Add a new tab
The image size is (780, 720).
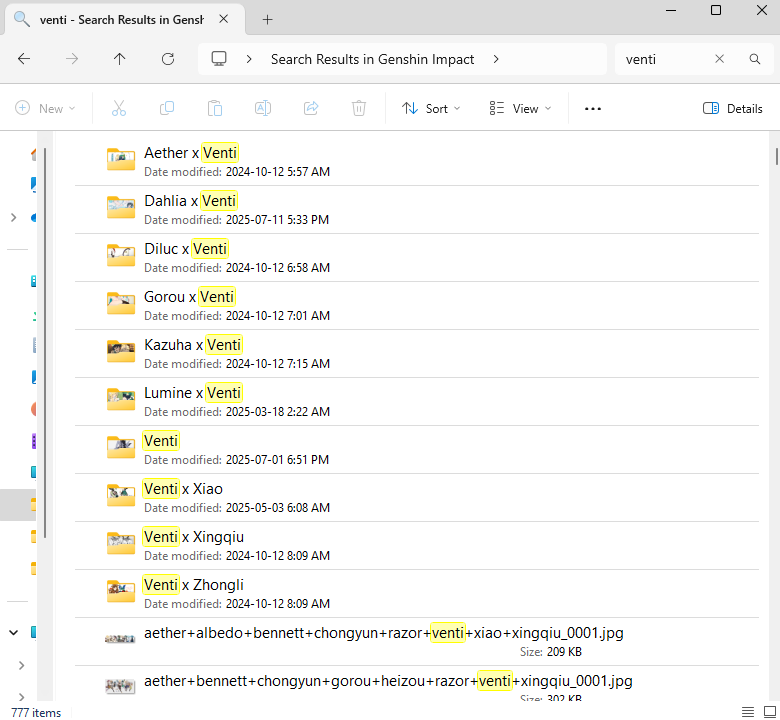pyautogui.click(x=267, y=20)
